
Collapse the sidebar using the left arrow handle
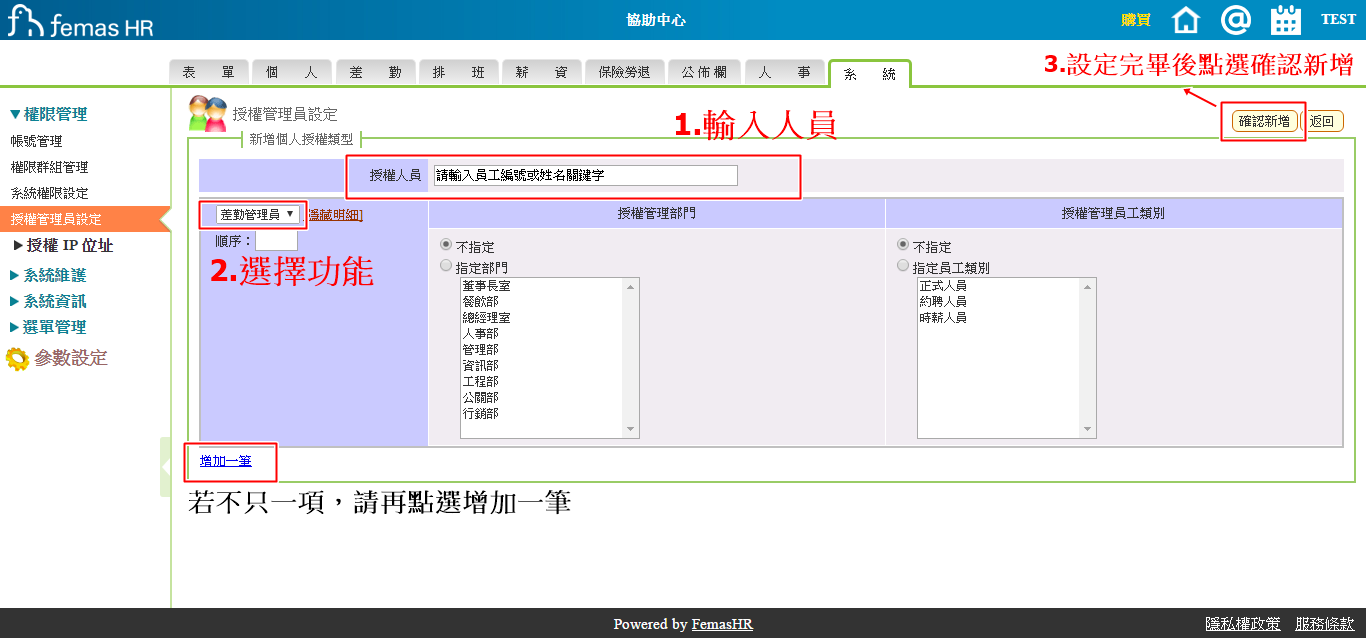coord(165,467)
